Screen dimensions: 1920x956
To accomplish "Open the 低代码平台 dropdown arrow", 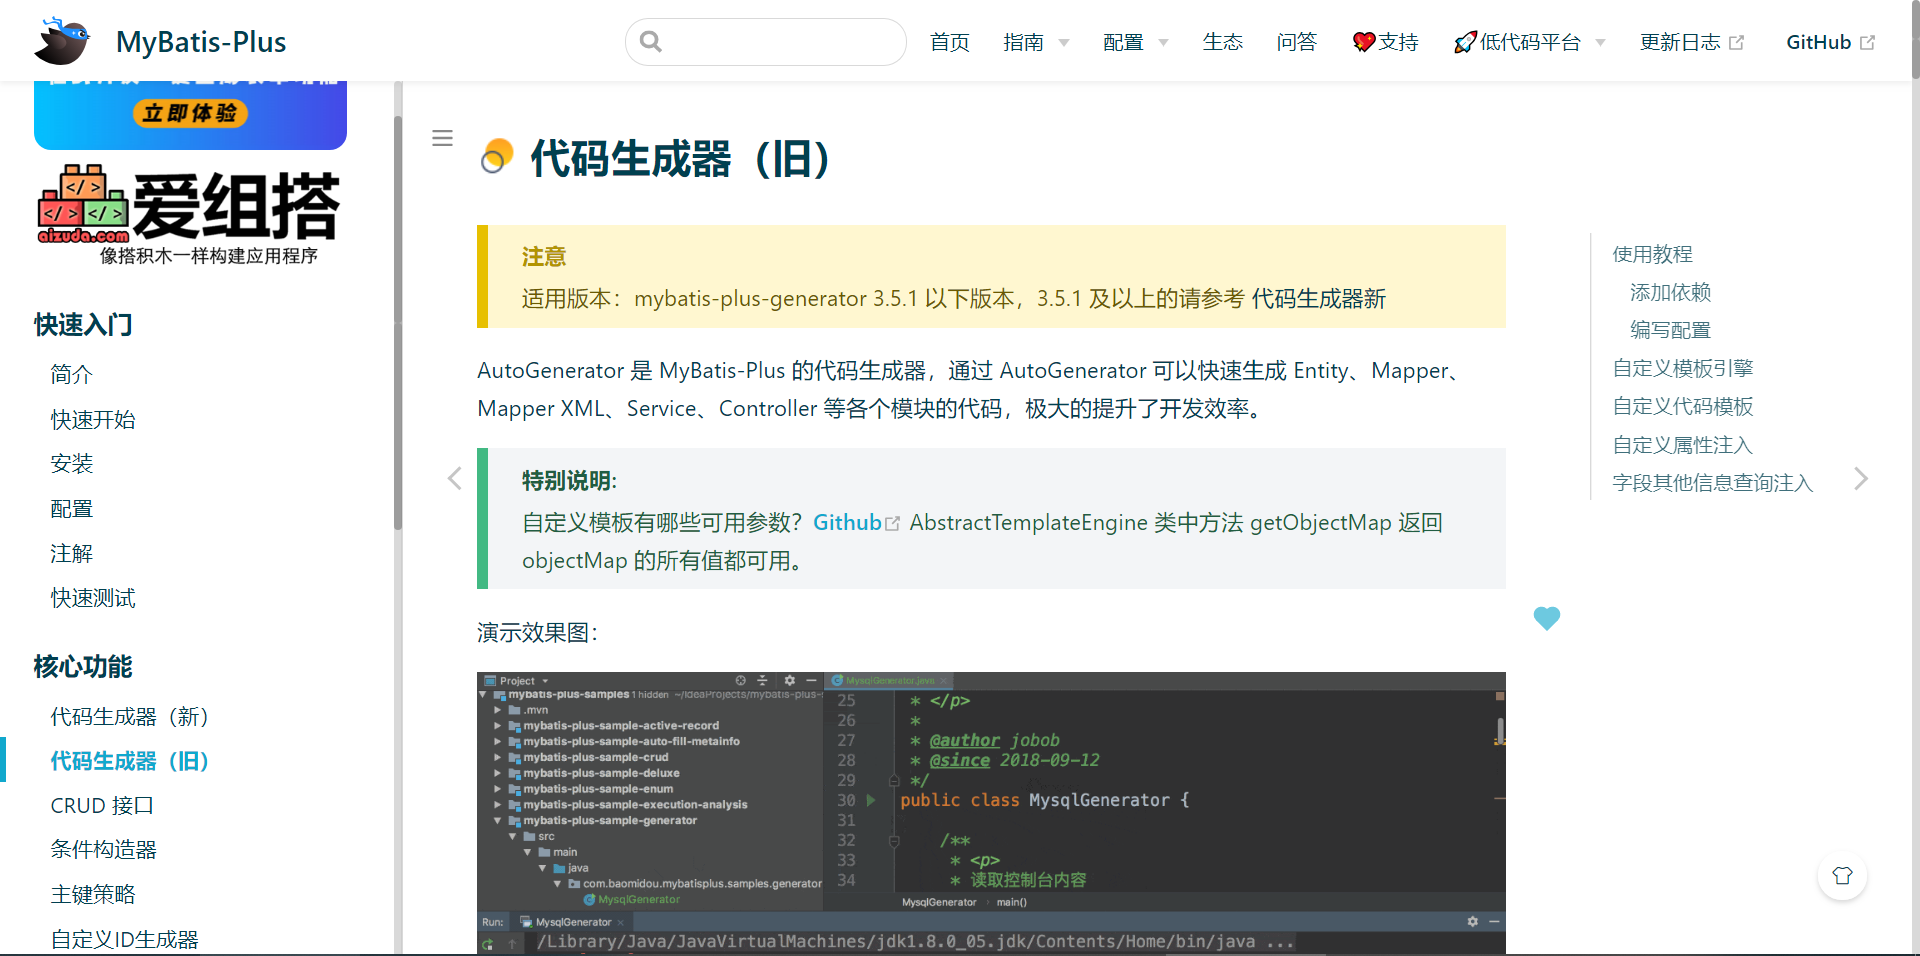I will (x=1600, y=43).
